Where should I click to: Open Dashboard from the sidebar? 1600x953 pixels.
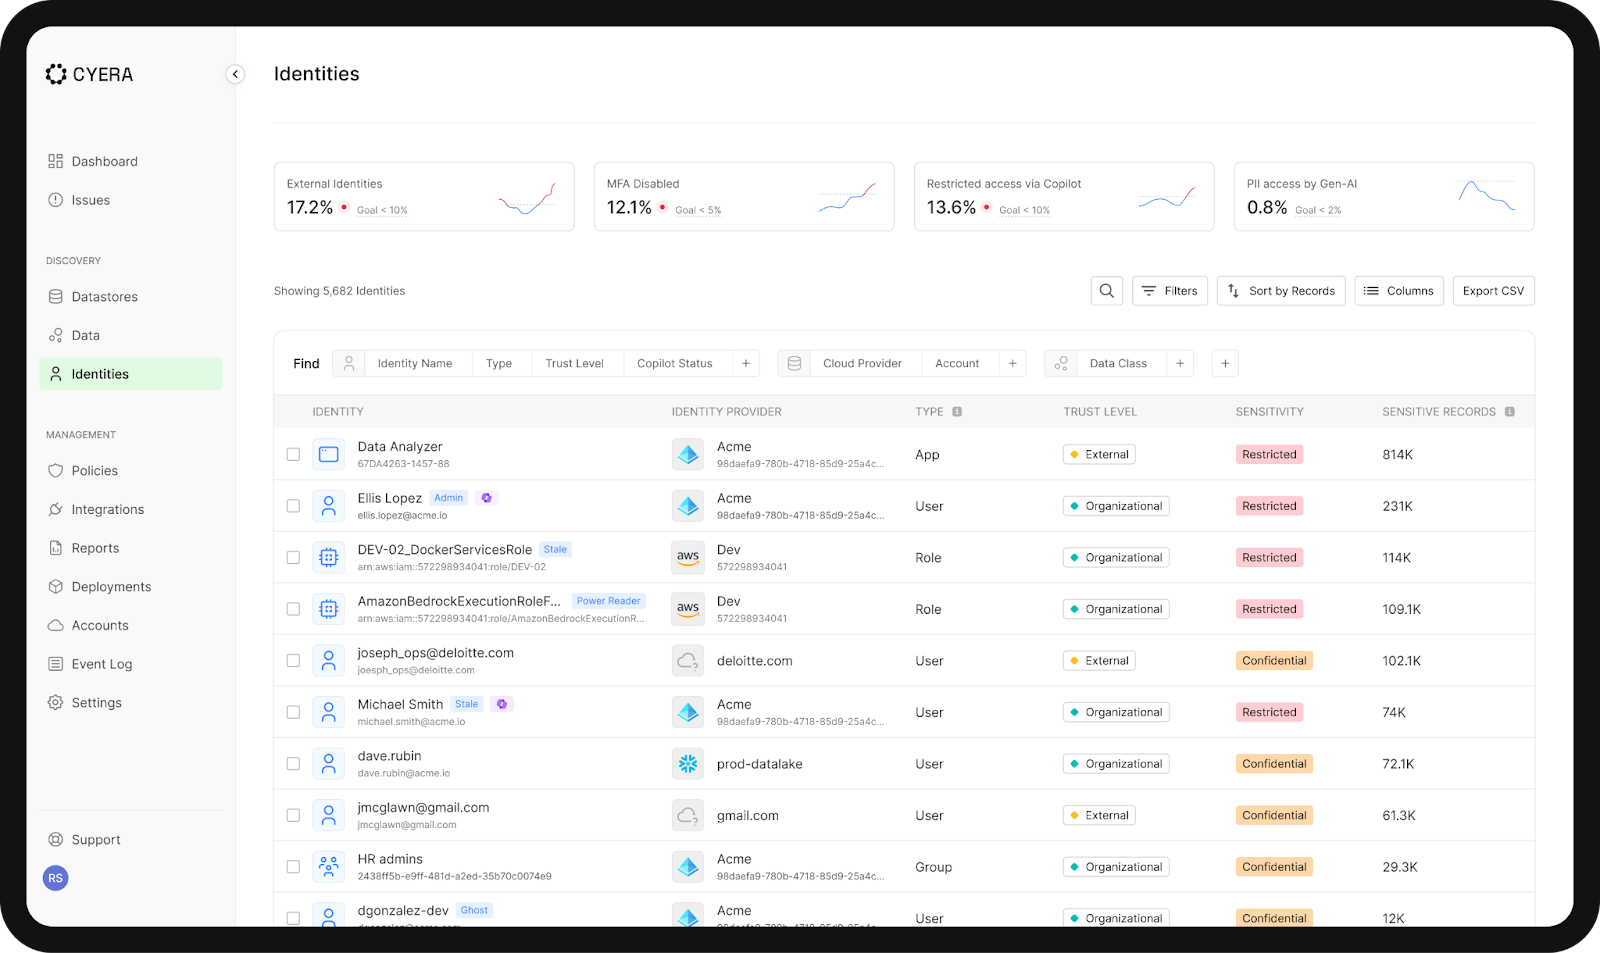tap(104, 161)
